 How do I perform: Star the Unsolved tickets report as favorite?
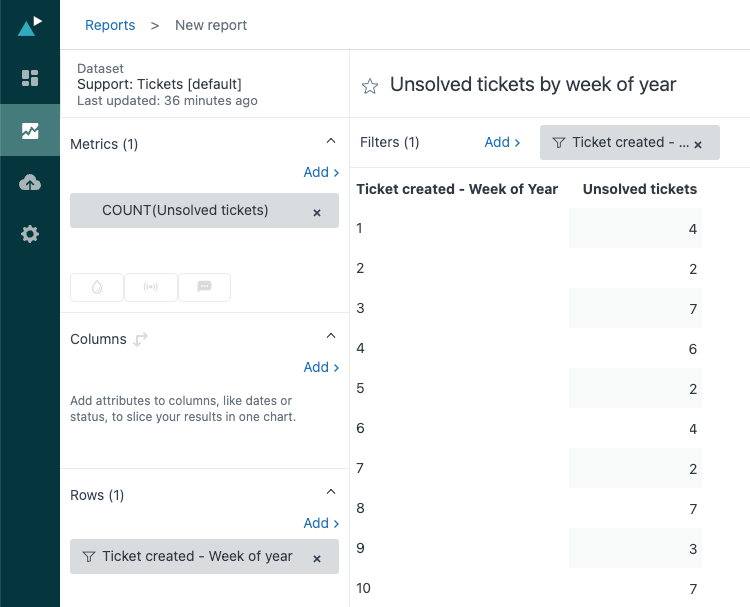click(x=370, y=86)
